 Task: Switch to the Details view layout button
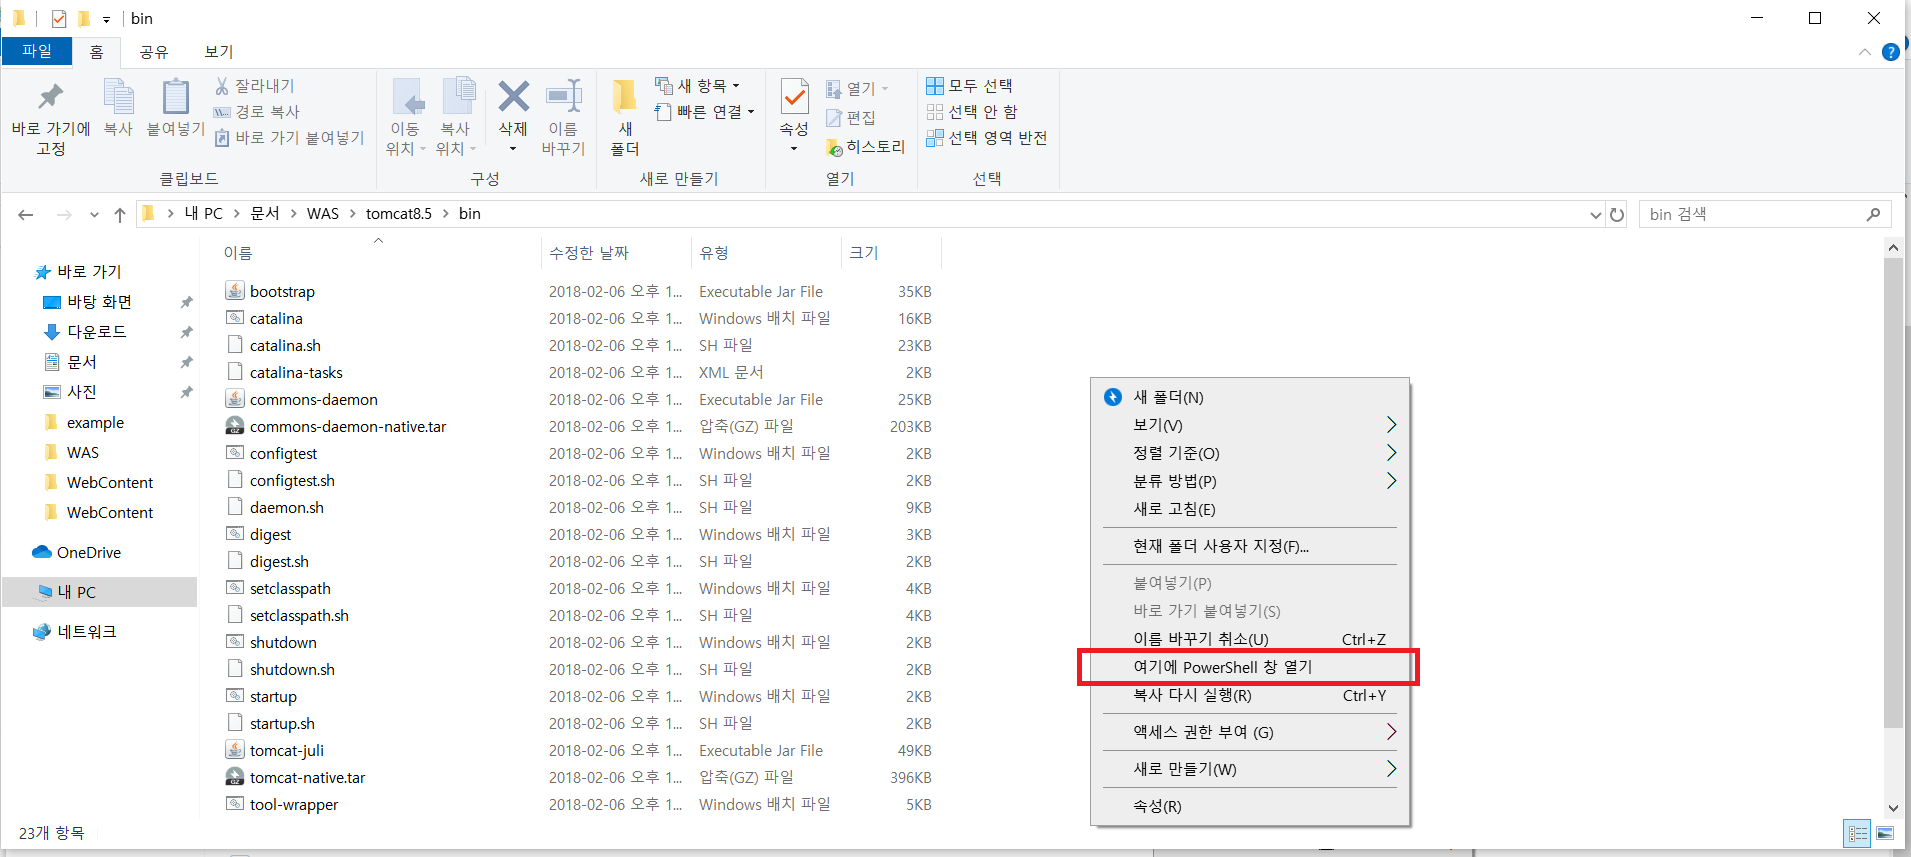1857,833
